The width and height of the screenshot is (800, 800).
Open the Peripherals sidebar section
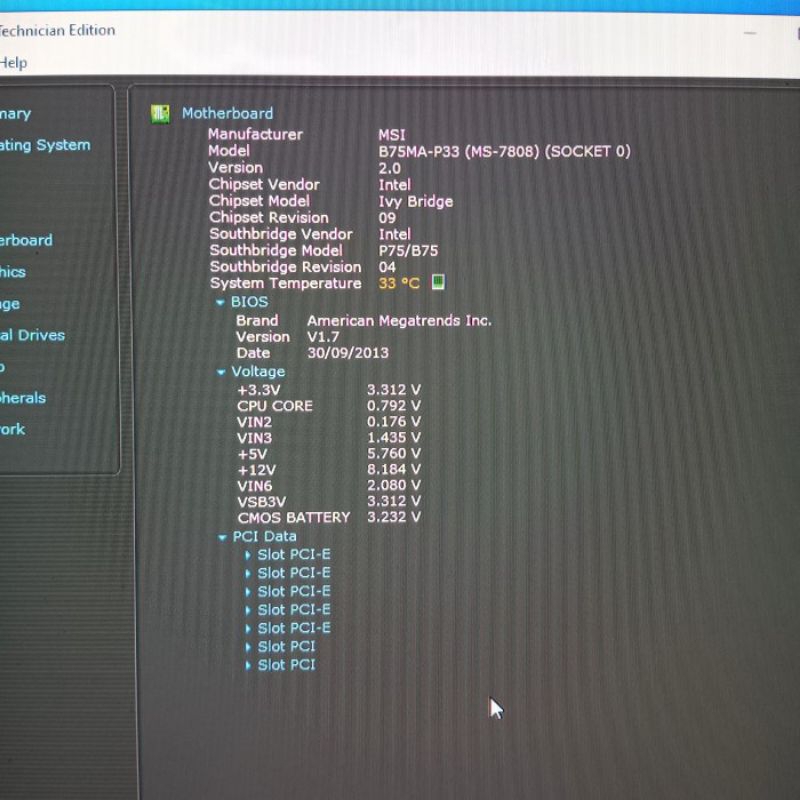23,398
